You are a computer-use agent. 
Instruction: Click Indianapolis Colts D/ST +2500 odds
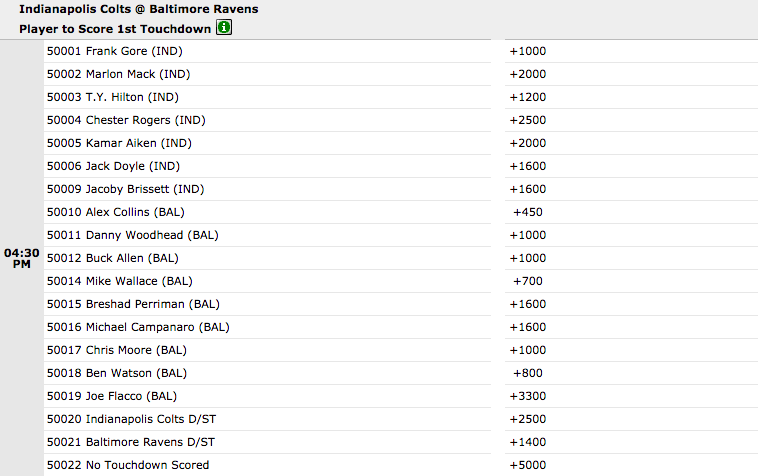[528, 419]
